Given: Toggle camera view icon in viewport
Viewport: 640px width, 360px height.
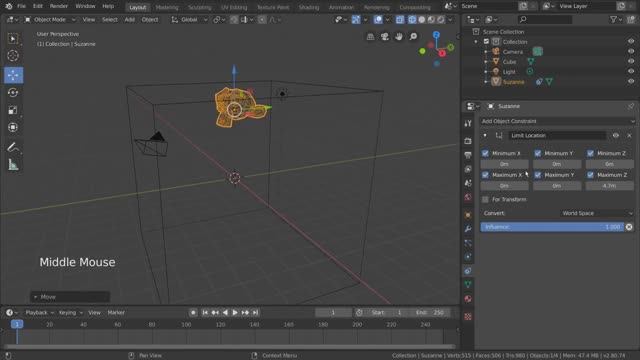Looking at the screenshot, I should 385,37.
